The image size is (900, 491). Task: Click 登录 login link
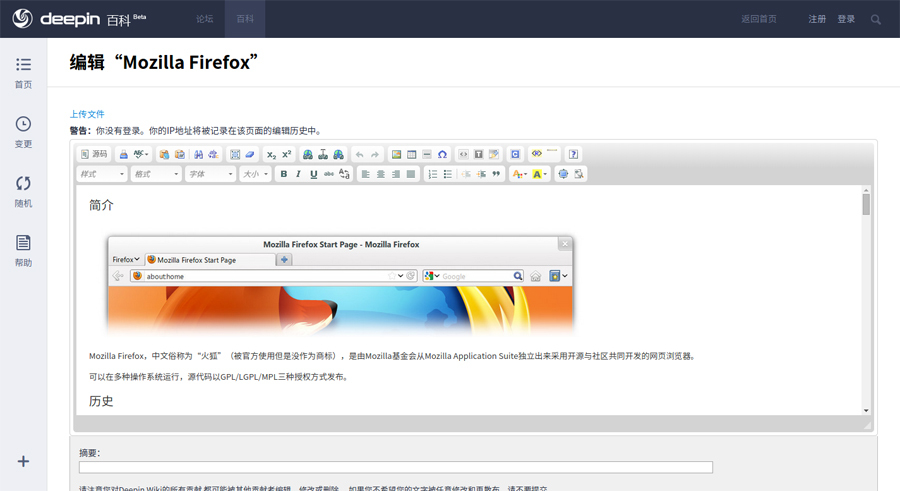pyautogui.click(x=846, y=19)
